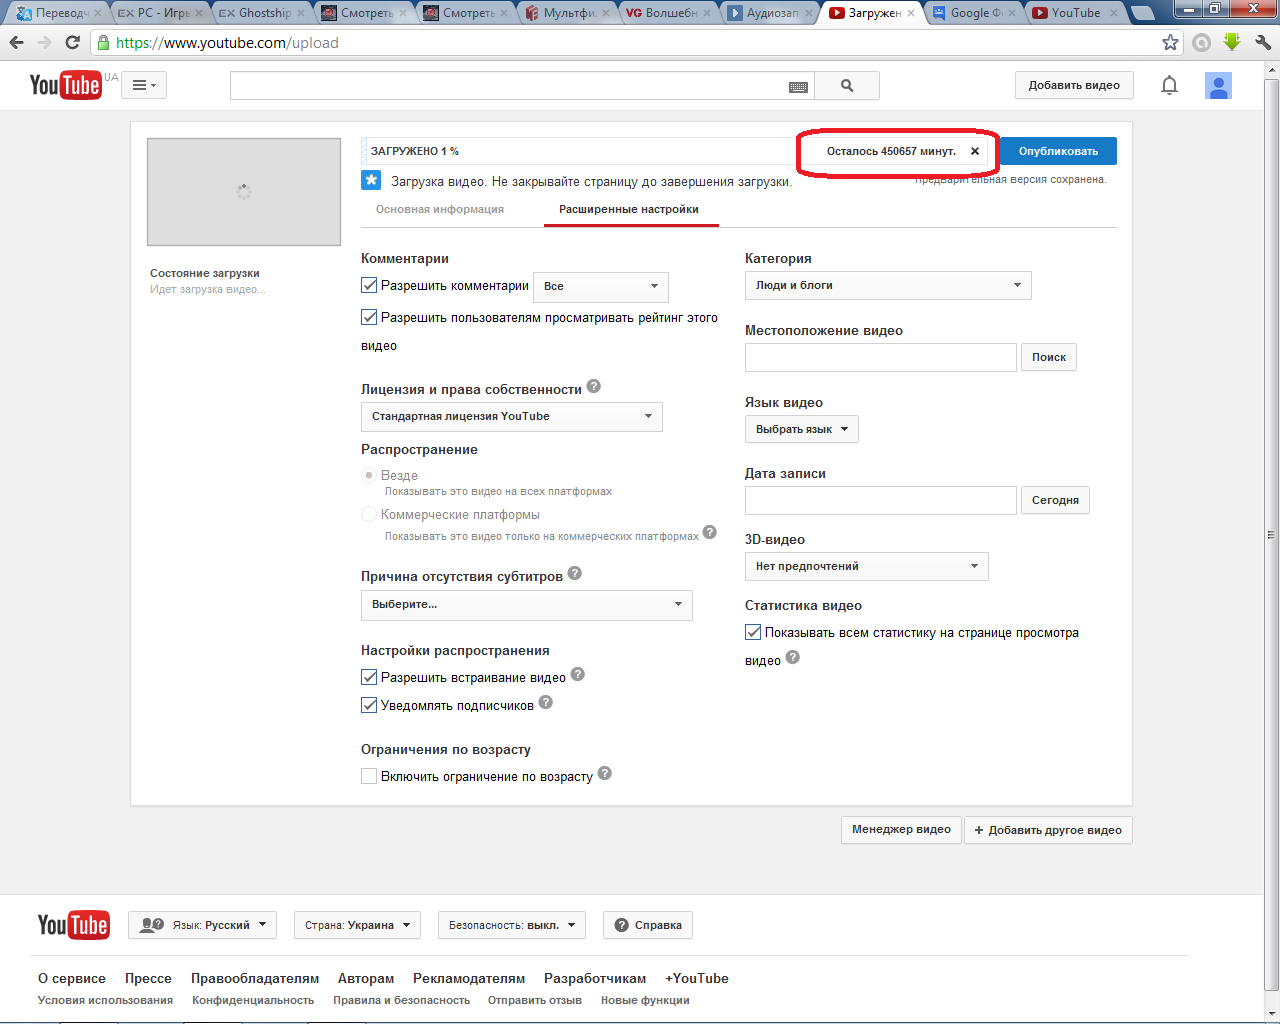Viewport: 1280px width, 1024px height.
Task: Bookmark page with the star icon
Action: tap(1170, 42)
